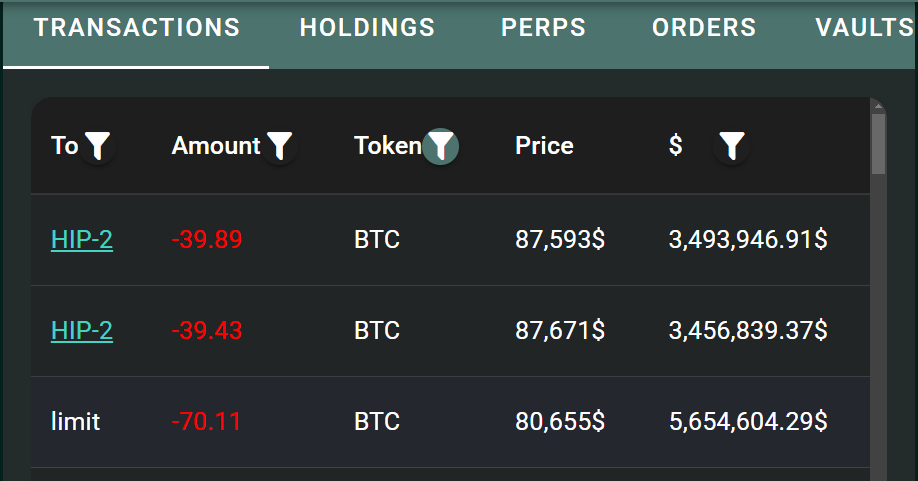Click the 3,493,946.91$ value cell

(748, 239)
